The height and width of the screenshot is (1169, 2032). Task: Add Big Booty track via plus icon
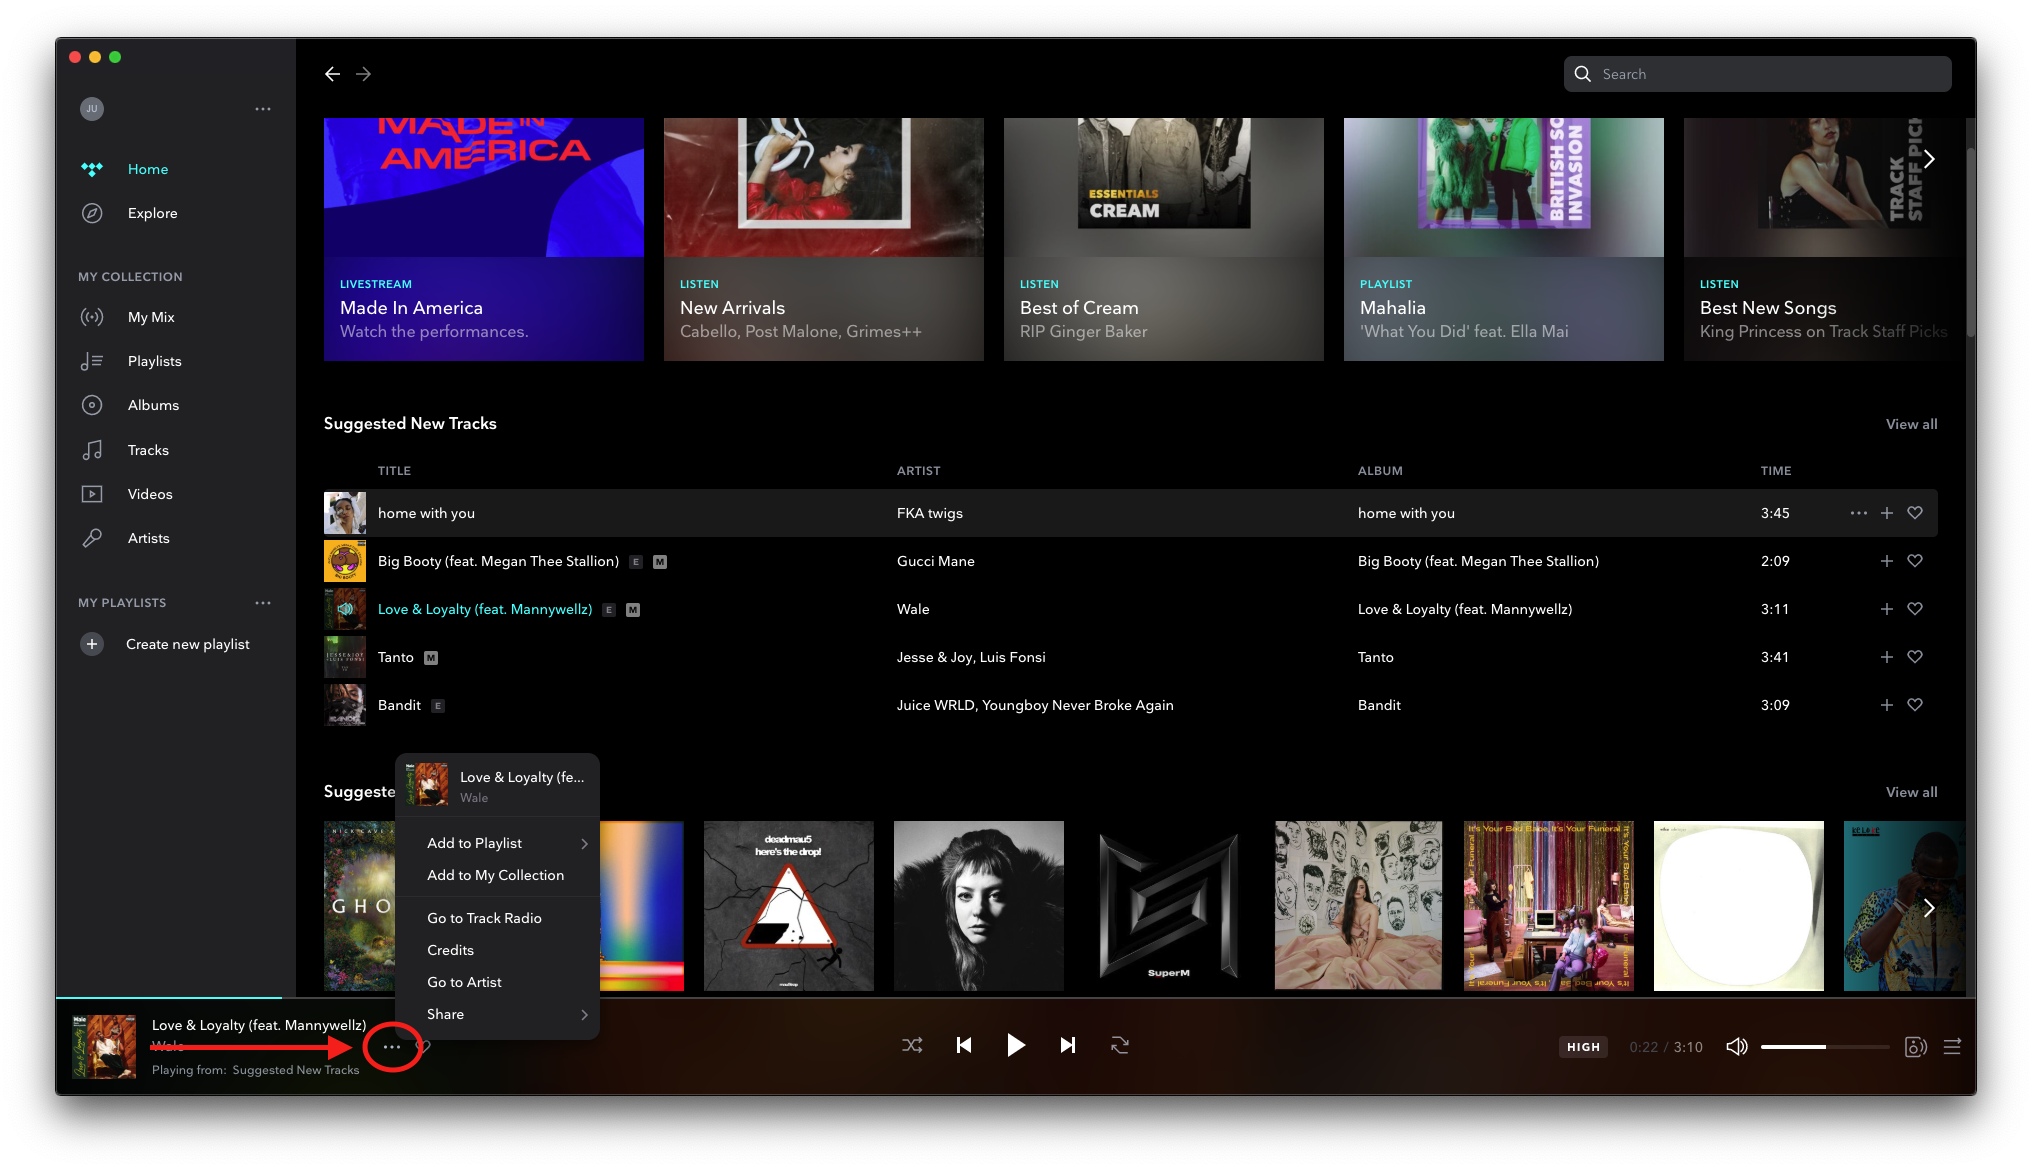1887,561
